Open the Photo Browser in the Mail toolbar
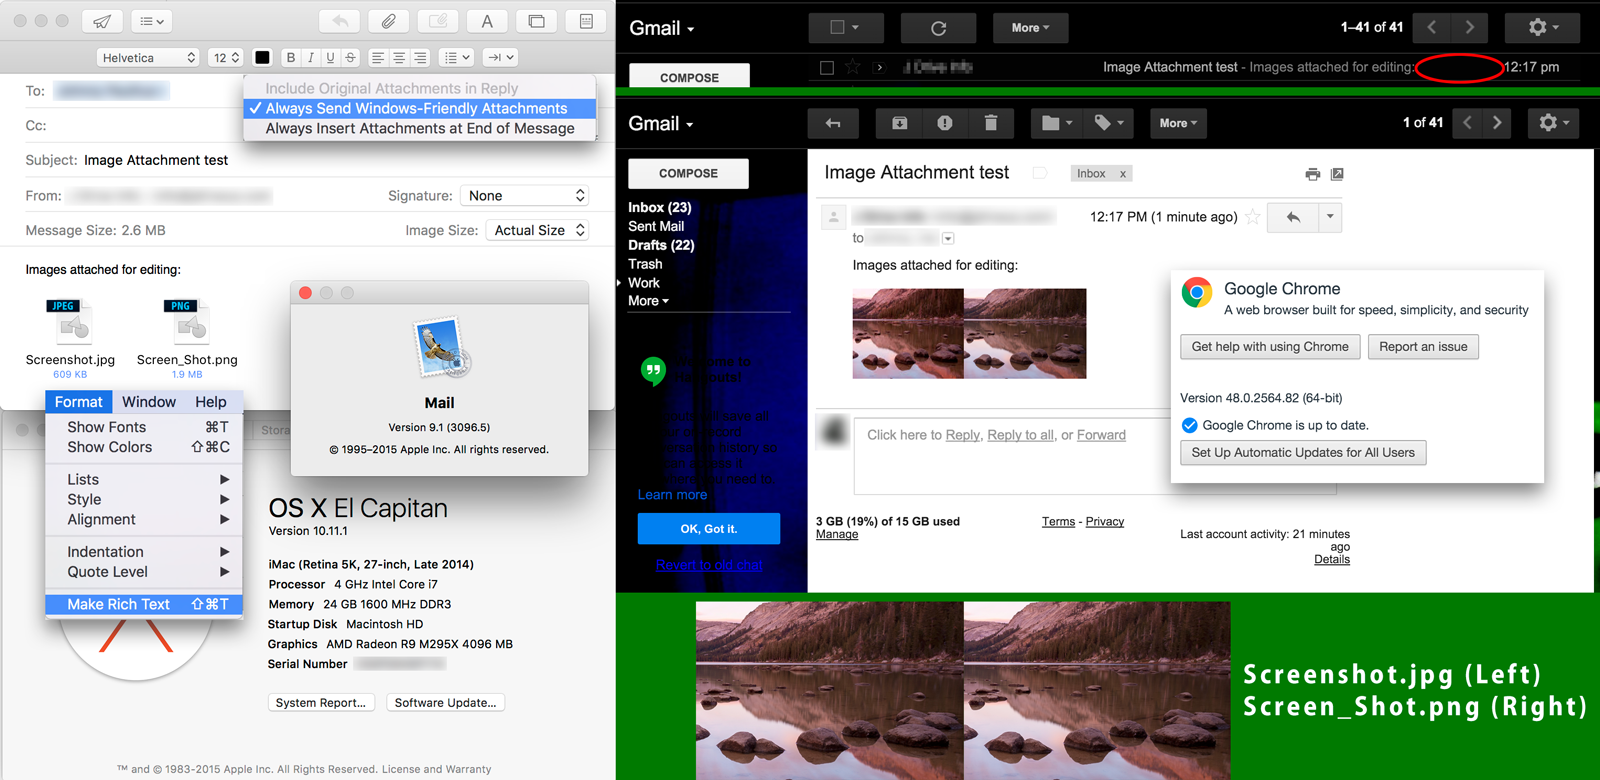 coord(537,21)
